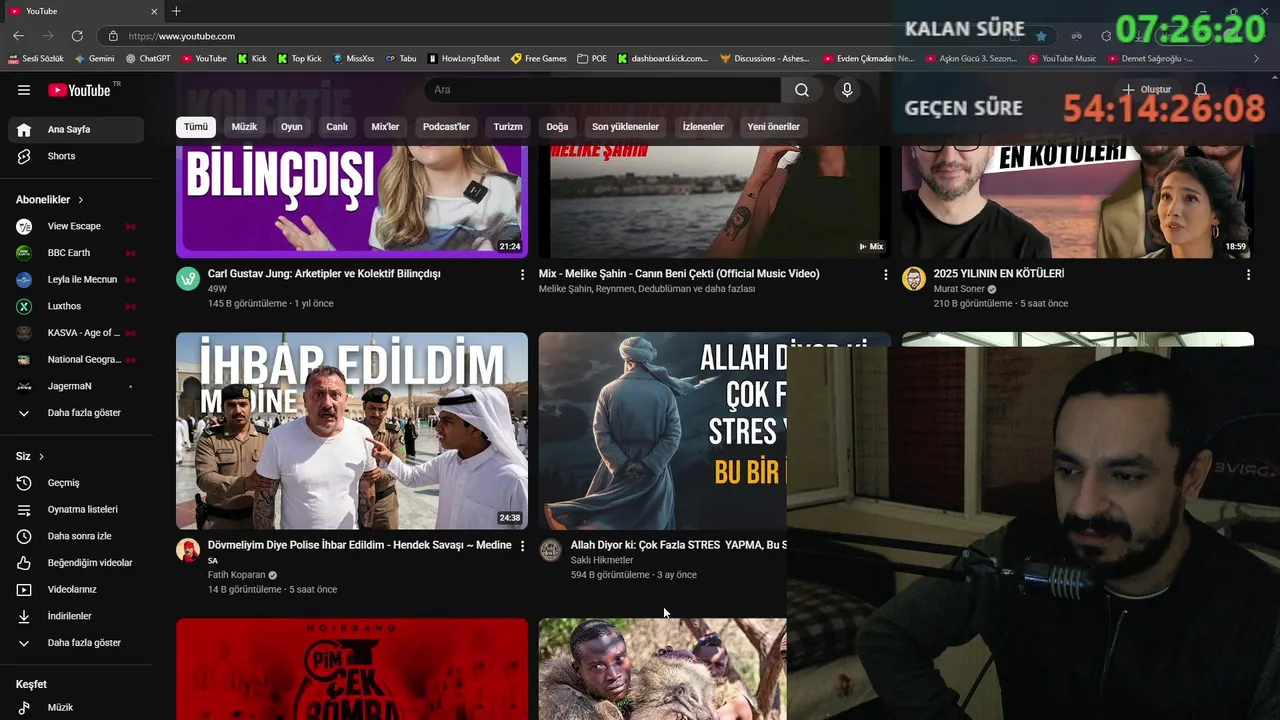Viewport: 1280px width, 720px height.
Task: Expand Daha fazla göster under the subscriptions list
Action: (x=76, y=413)
